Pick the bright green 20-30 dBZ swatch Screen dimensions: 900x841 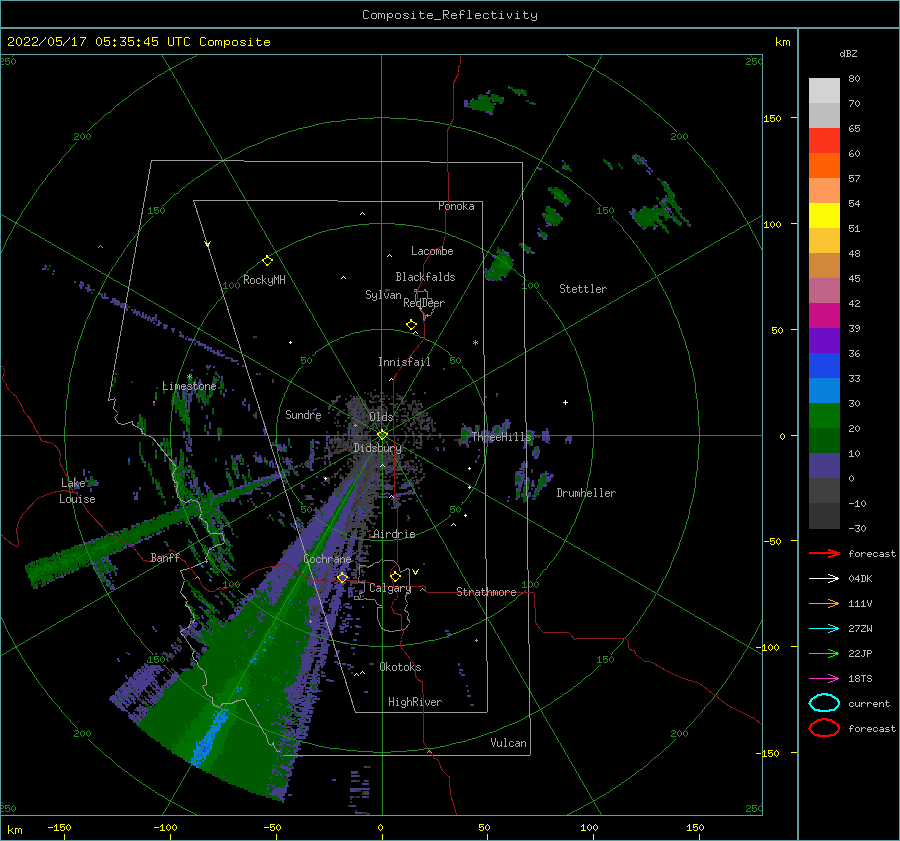[x=824, y=416]
